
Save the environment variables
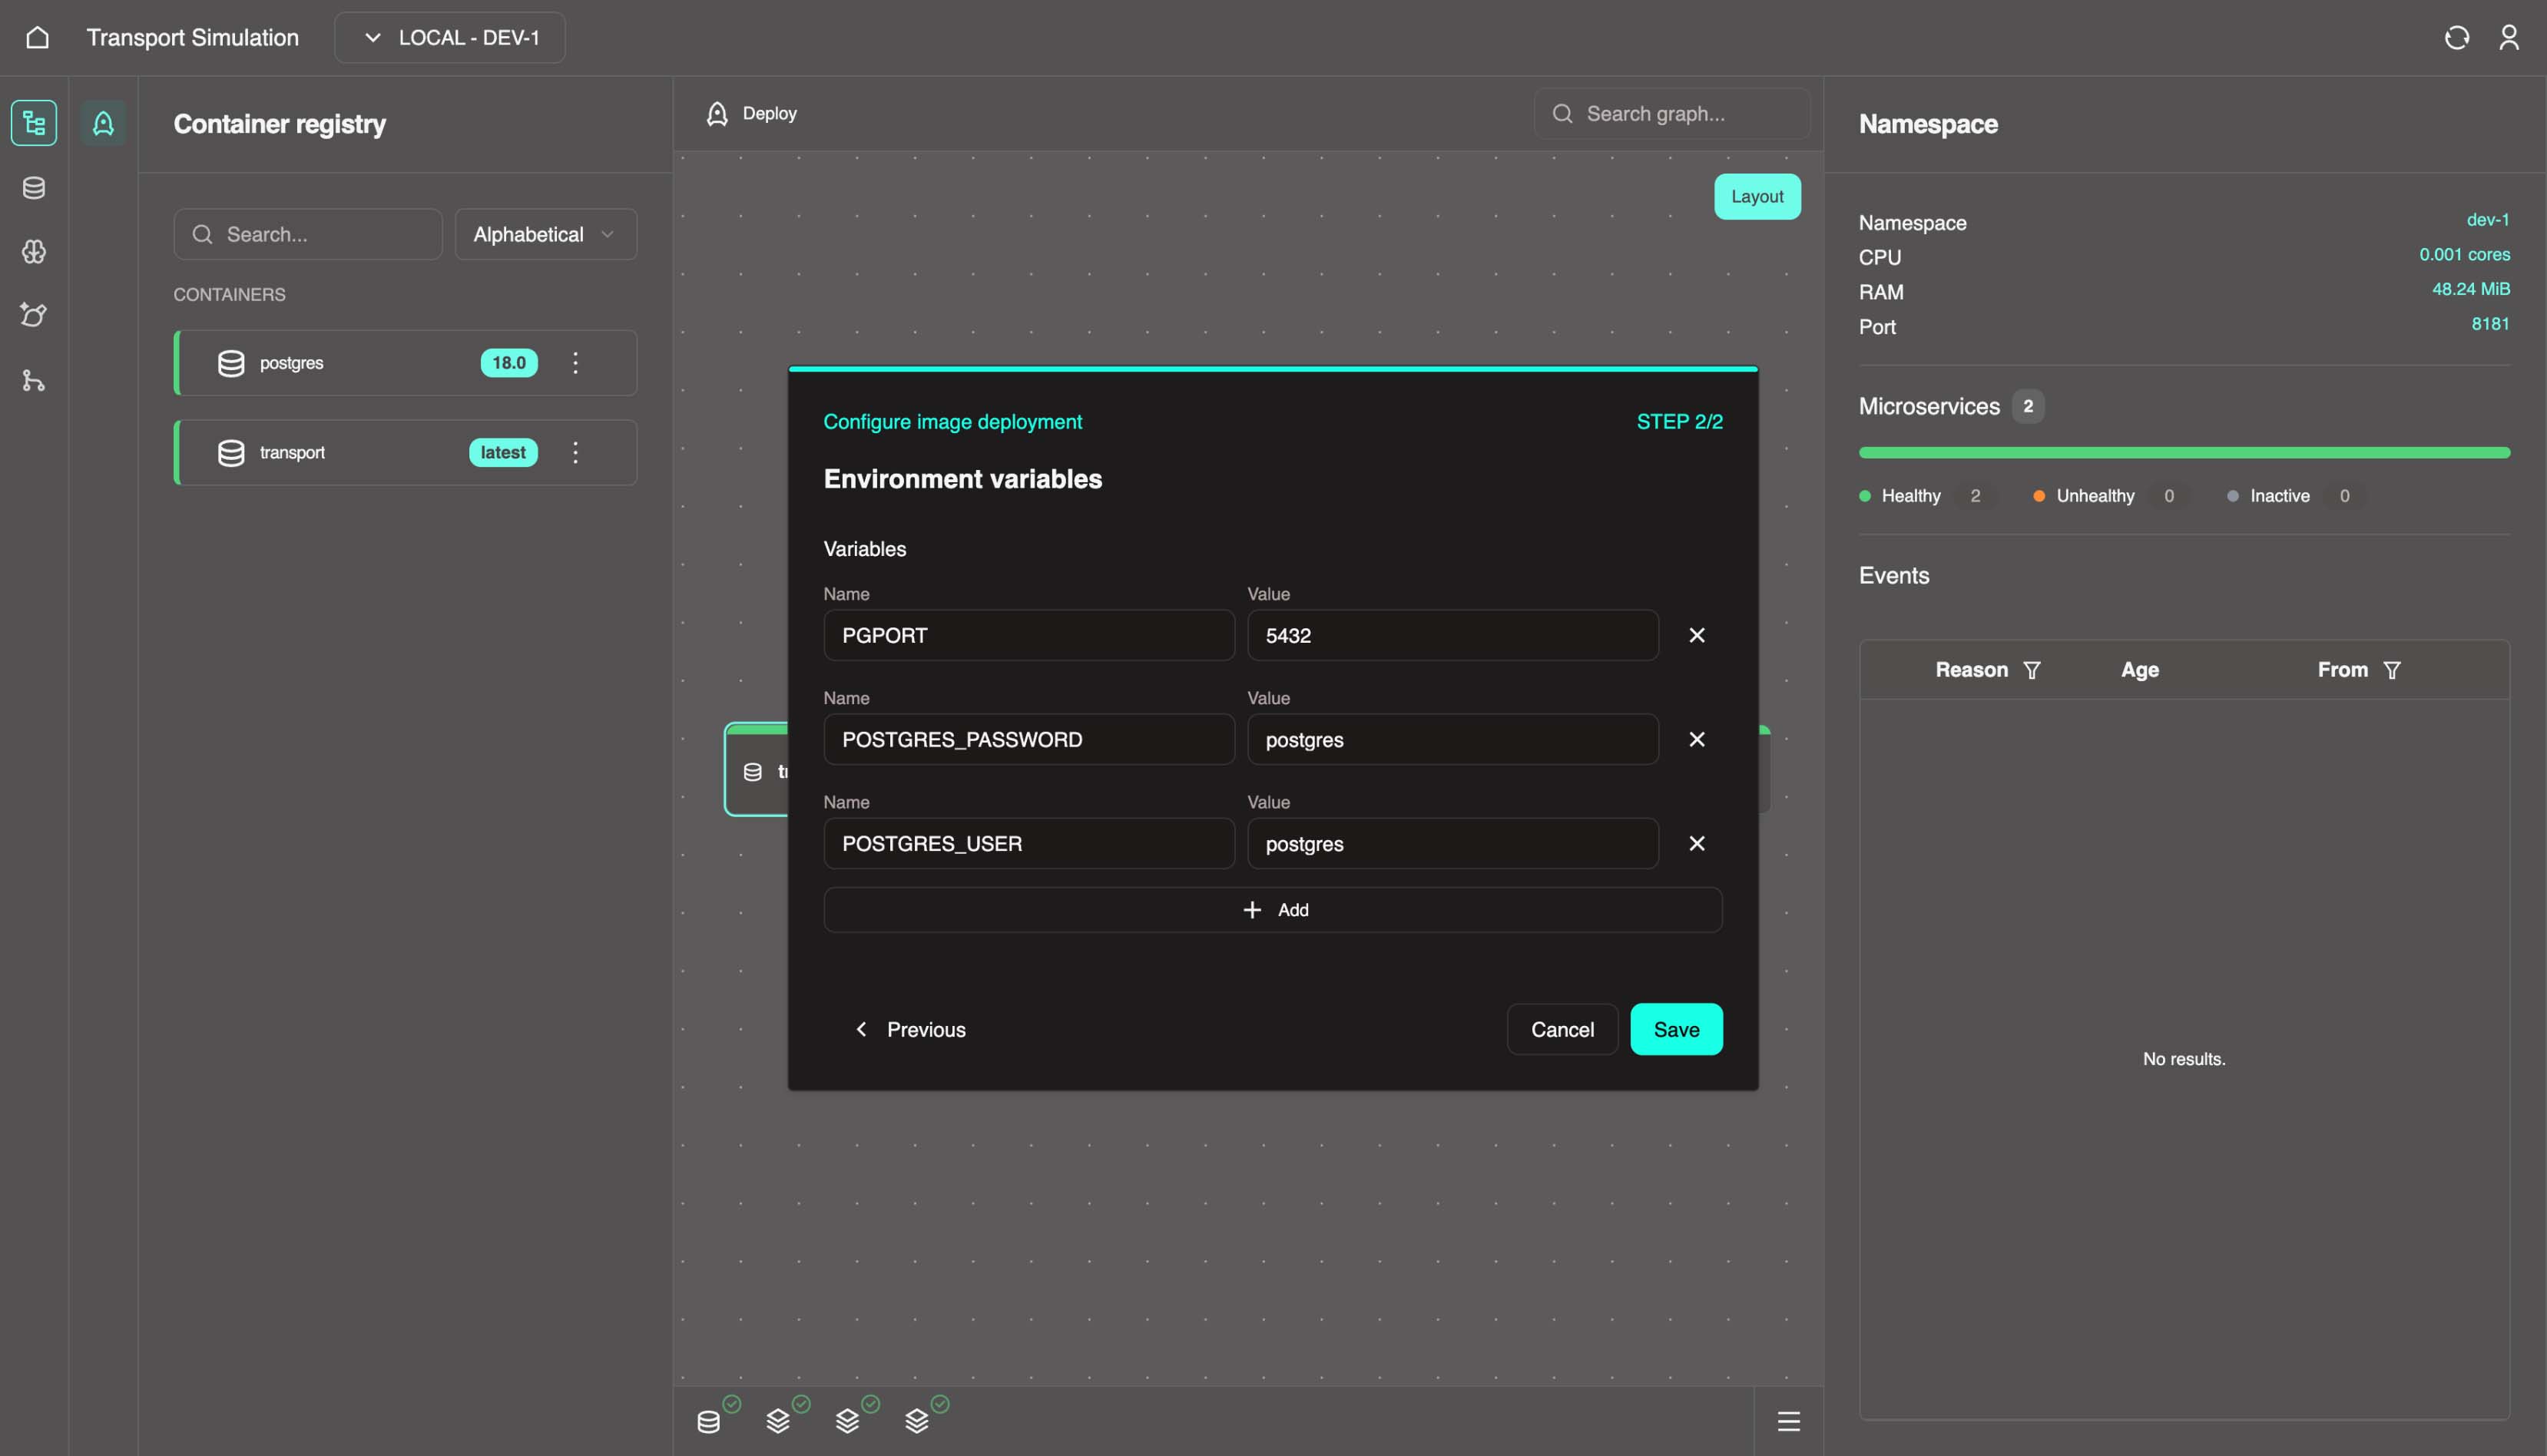coord(1676,1030)
